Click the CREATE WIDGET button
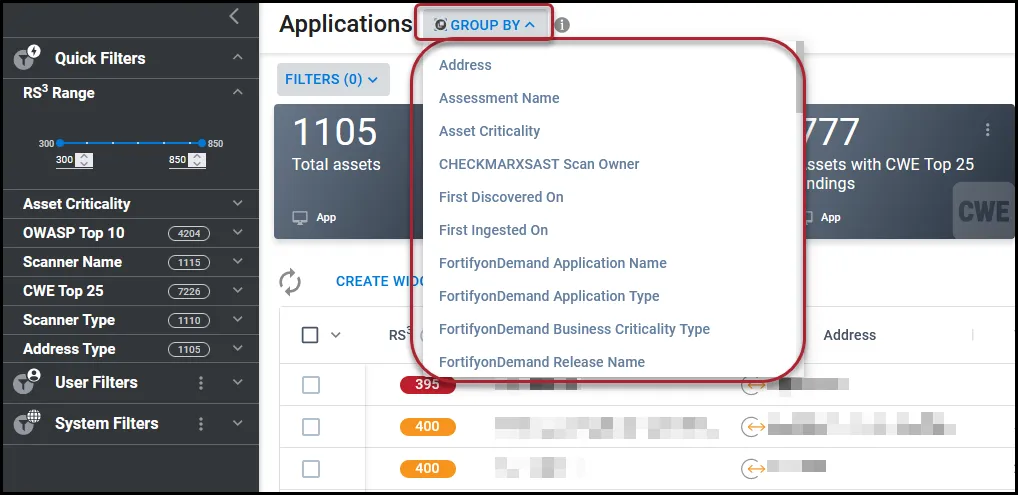1018x495 pixels. [x=380, y=281]
